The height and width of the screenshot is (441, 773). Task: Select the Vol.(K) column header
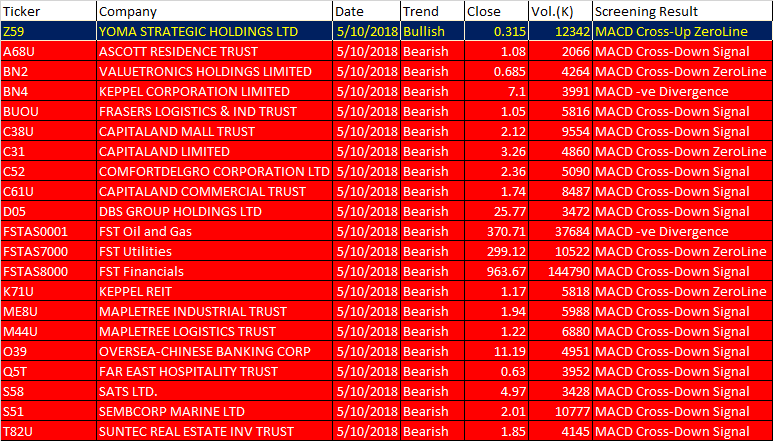click(561, 11)
